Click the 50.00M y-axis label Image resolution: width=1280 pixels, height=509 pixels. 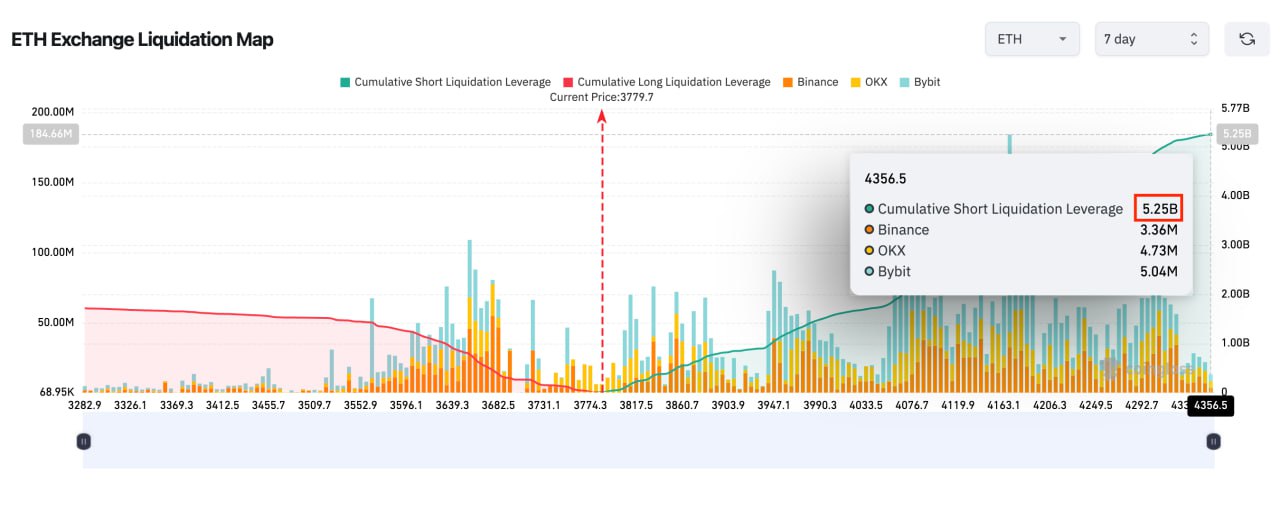click(56, 322)
